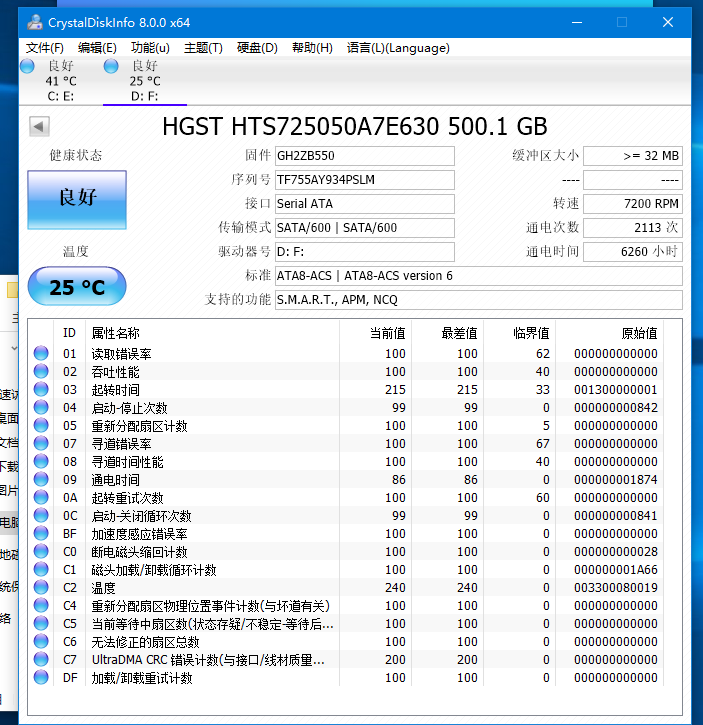Click the 驱动器号 field D: F:

point(364,252)
